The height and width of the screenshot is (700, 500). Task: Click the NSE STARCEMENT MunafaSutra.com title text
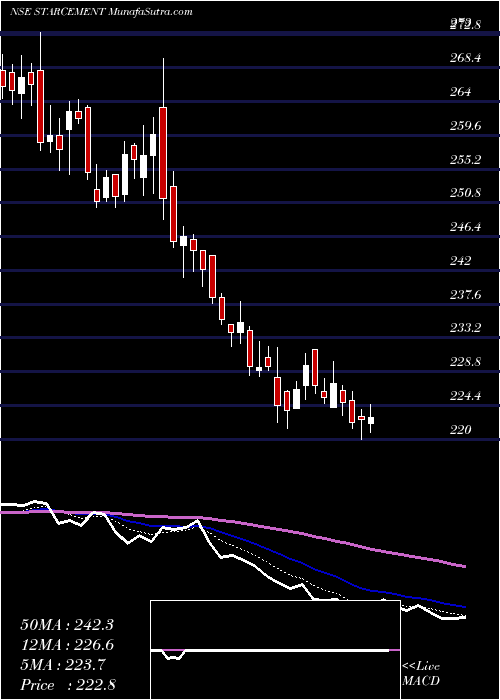tap(101, 12)
